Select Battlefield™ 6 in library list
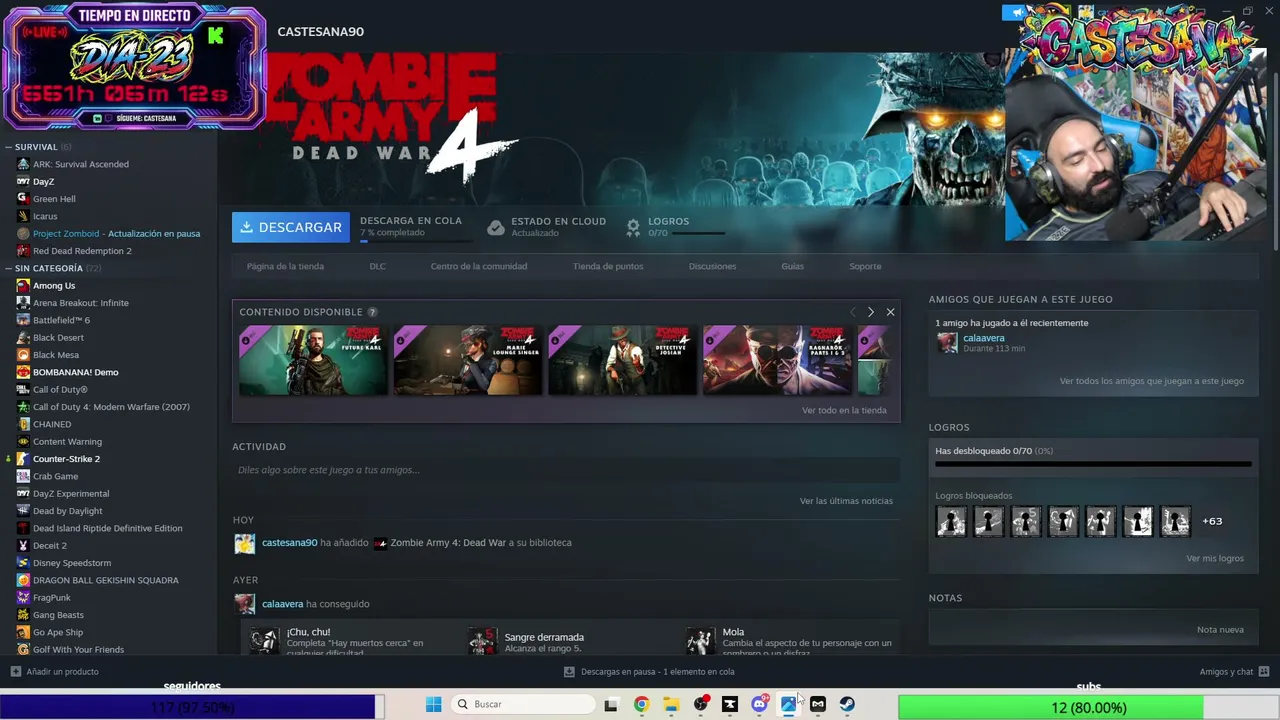1280x720 pixels. (x=61, y=320)
